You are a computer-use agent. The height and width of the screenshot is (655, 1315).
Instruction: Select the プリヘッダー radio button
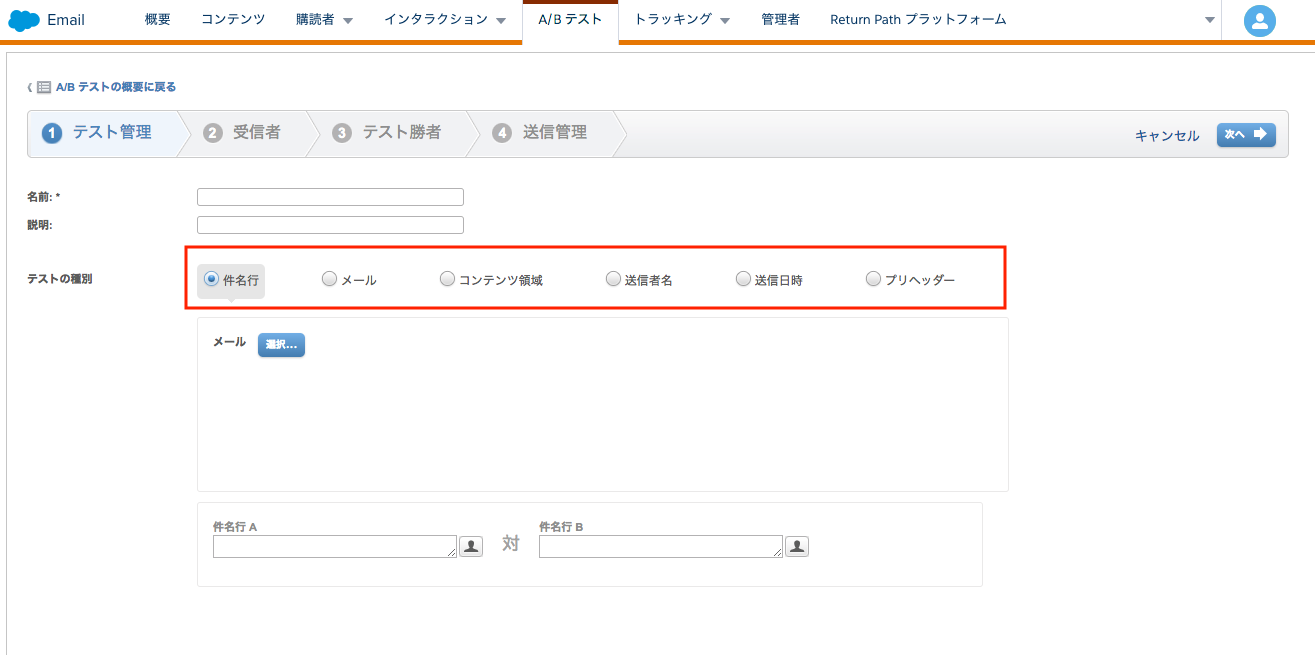point(873,280)
